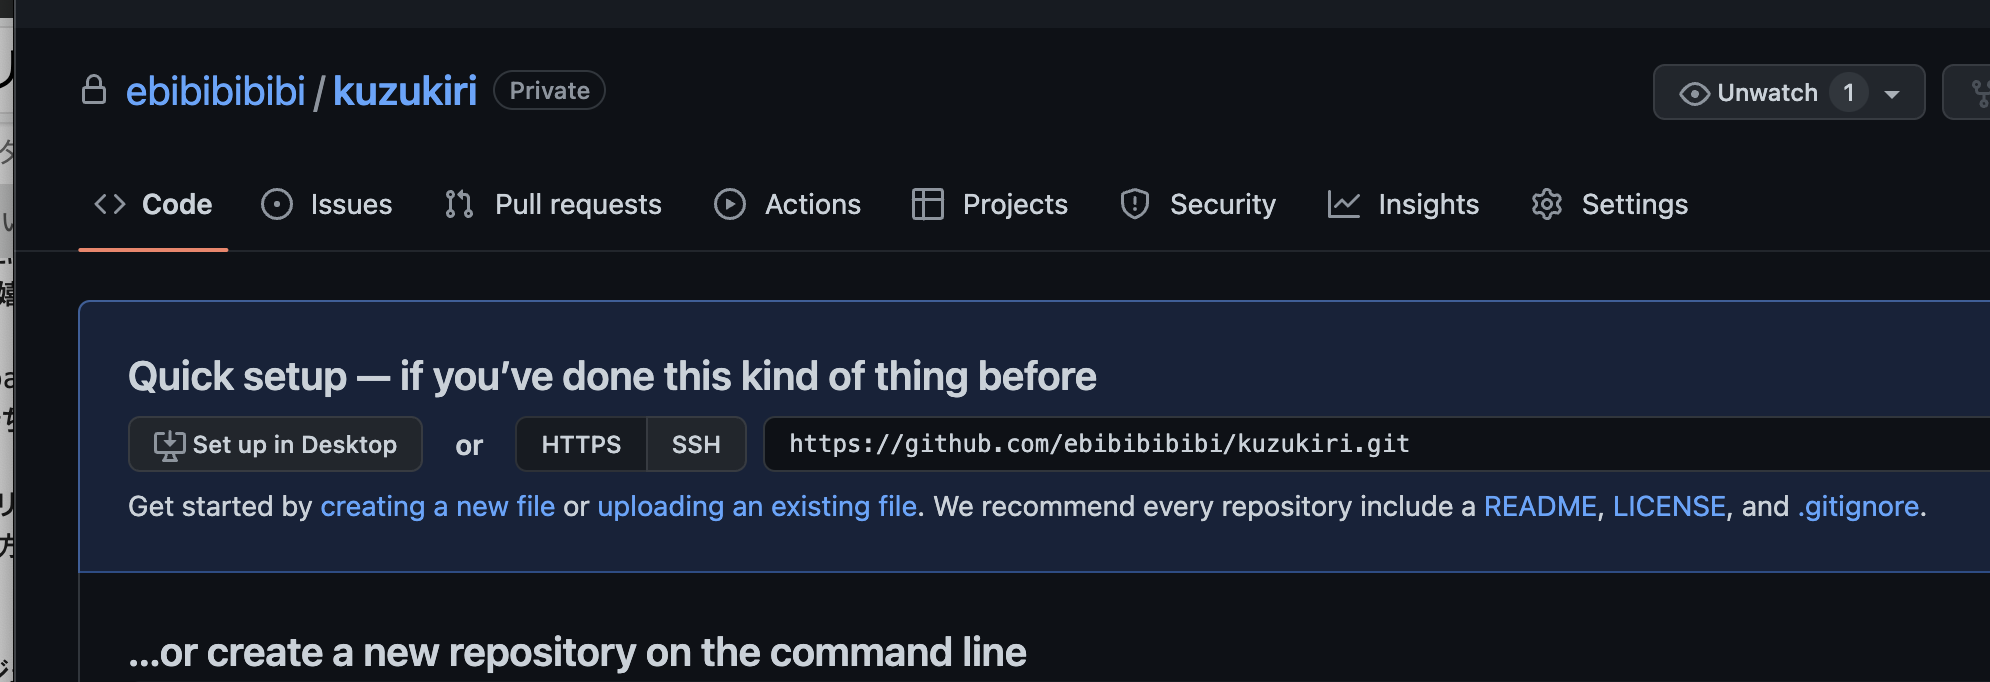Image resolution: width=1990 pixels, height=682 pixels.
Task: Click the Security shield icon
Action: tap(1135, 204)
